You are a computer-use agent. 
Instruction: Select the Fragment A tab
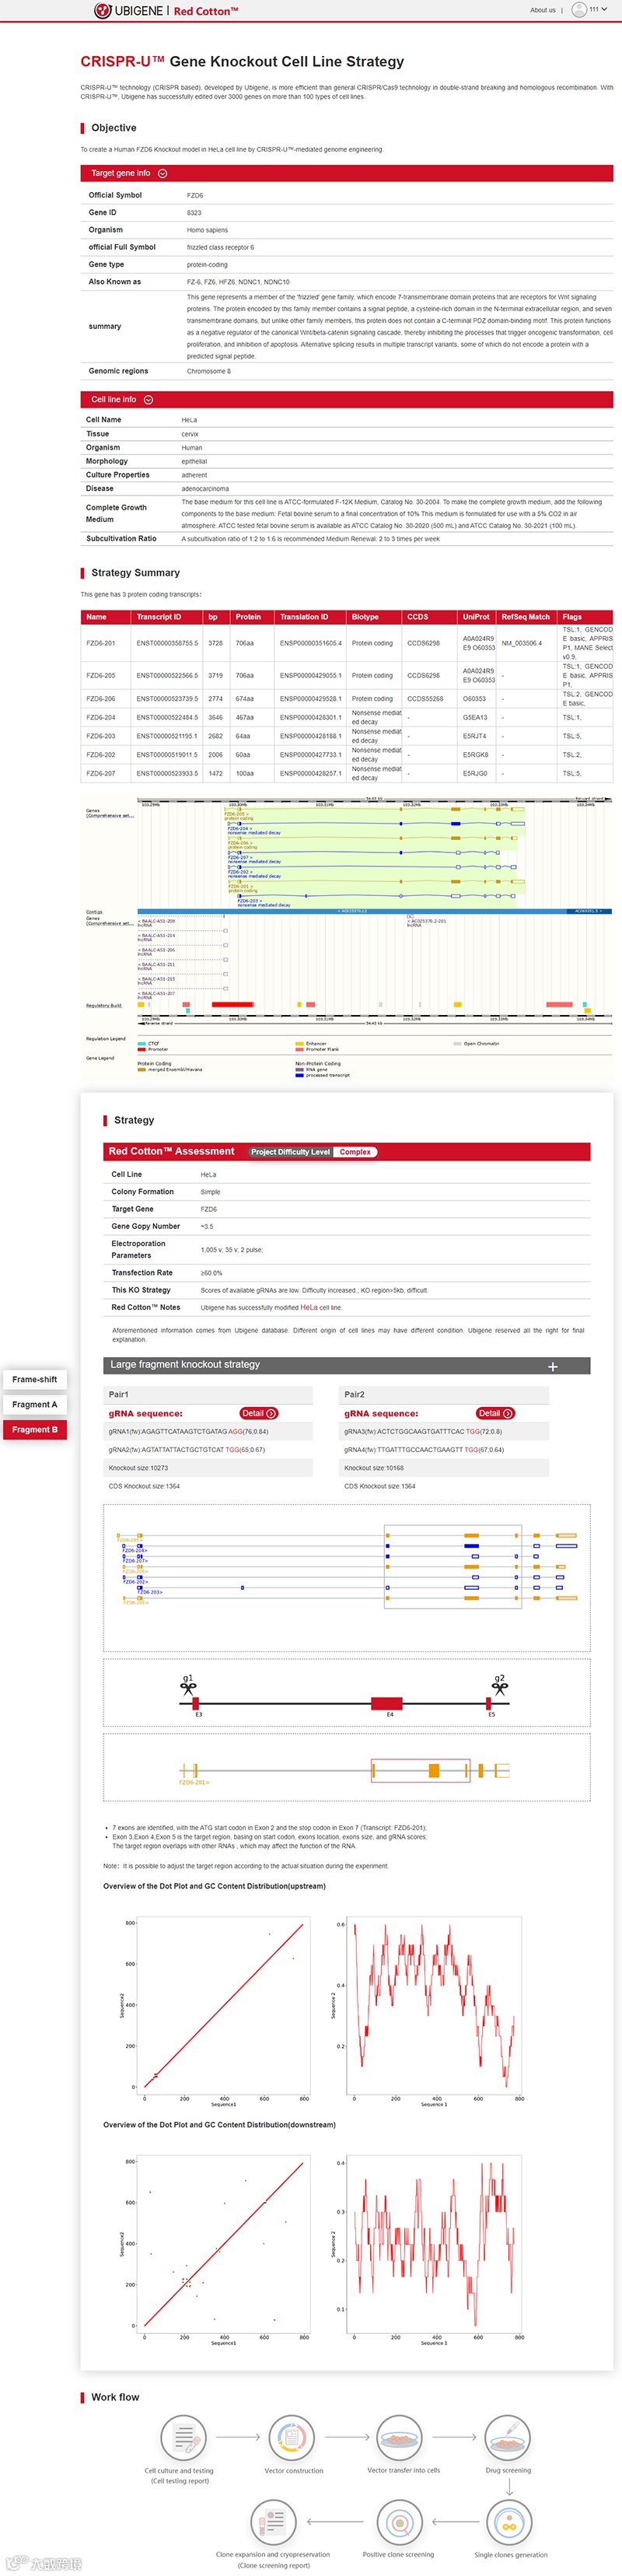[x=34, y=1404]
